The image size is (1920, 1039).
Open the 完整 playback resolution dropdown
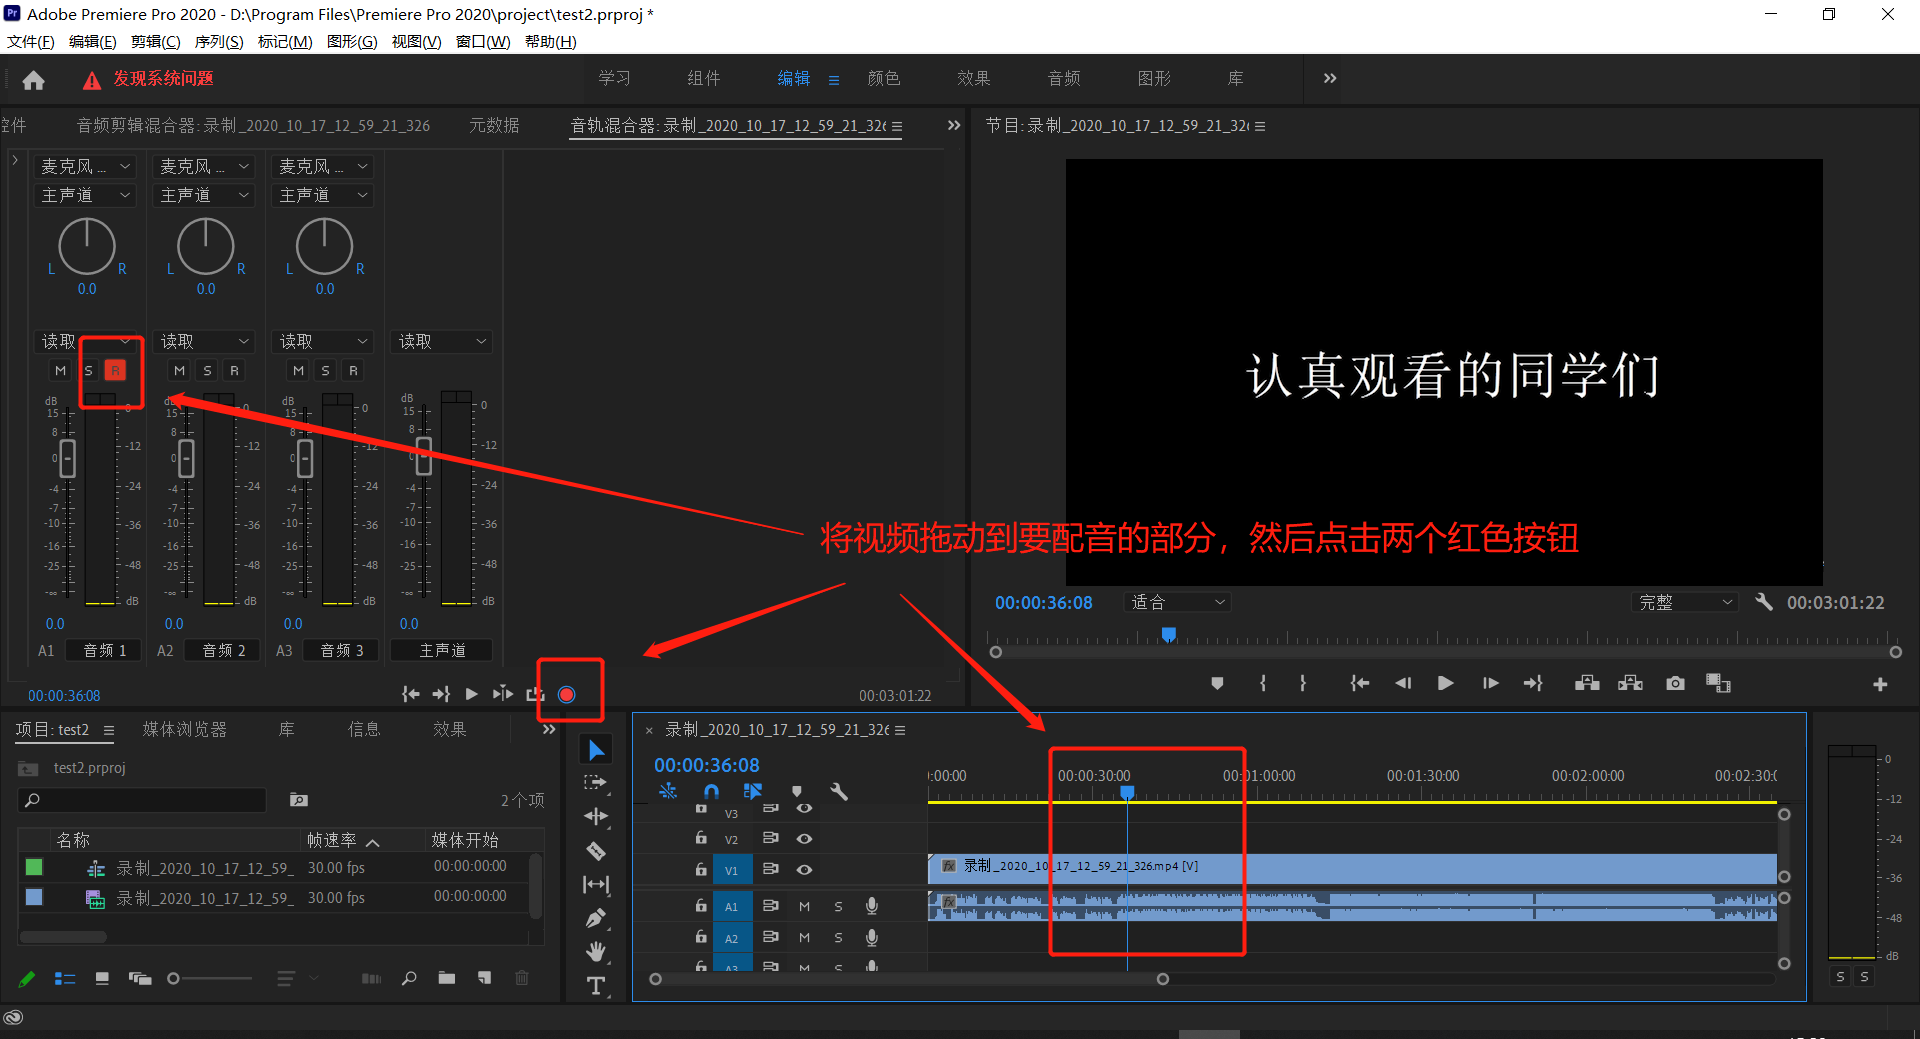click(1684, 602)
